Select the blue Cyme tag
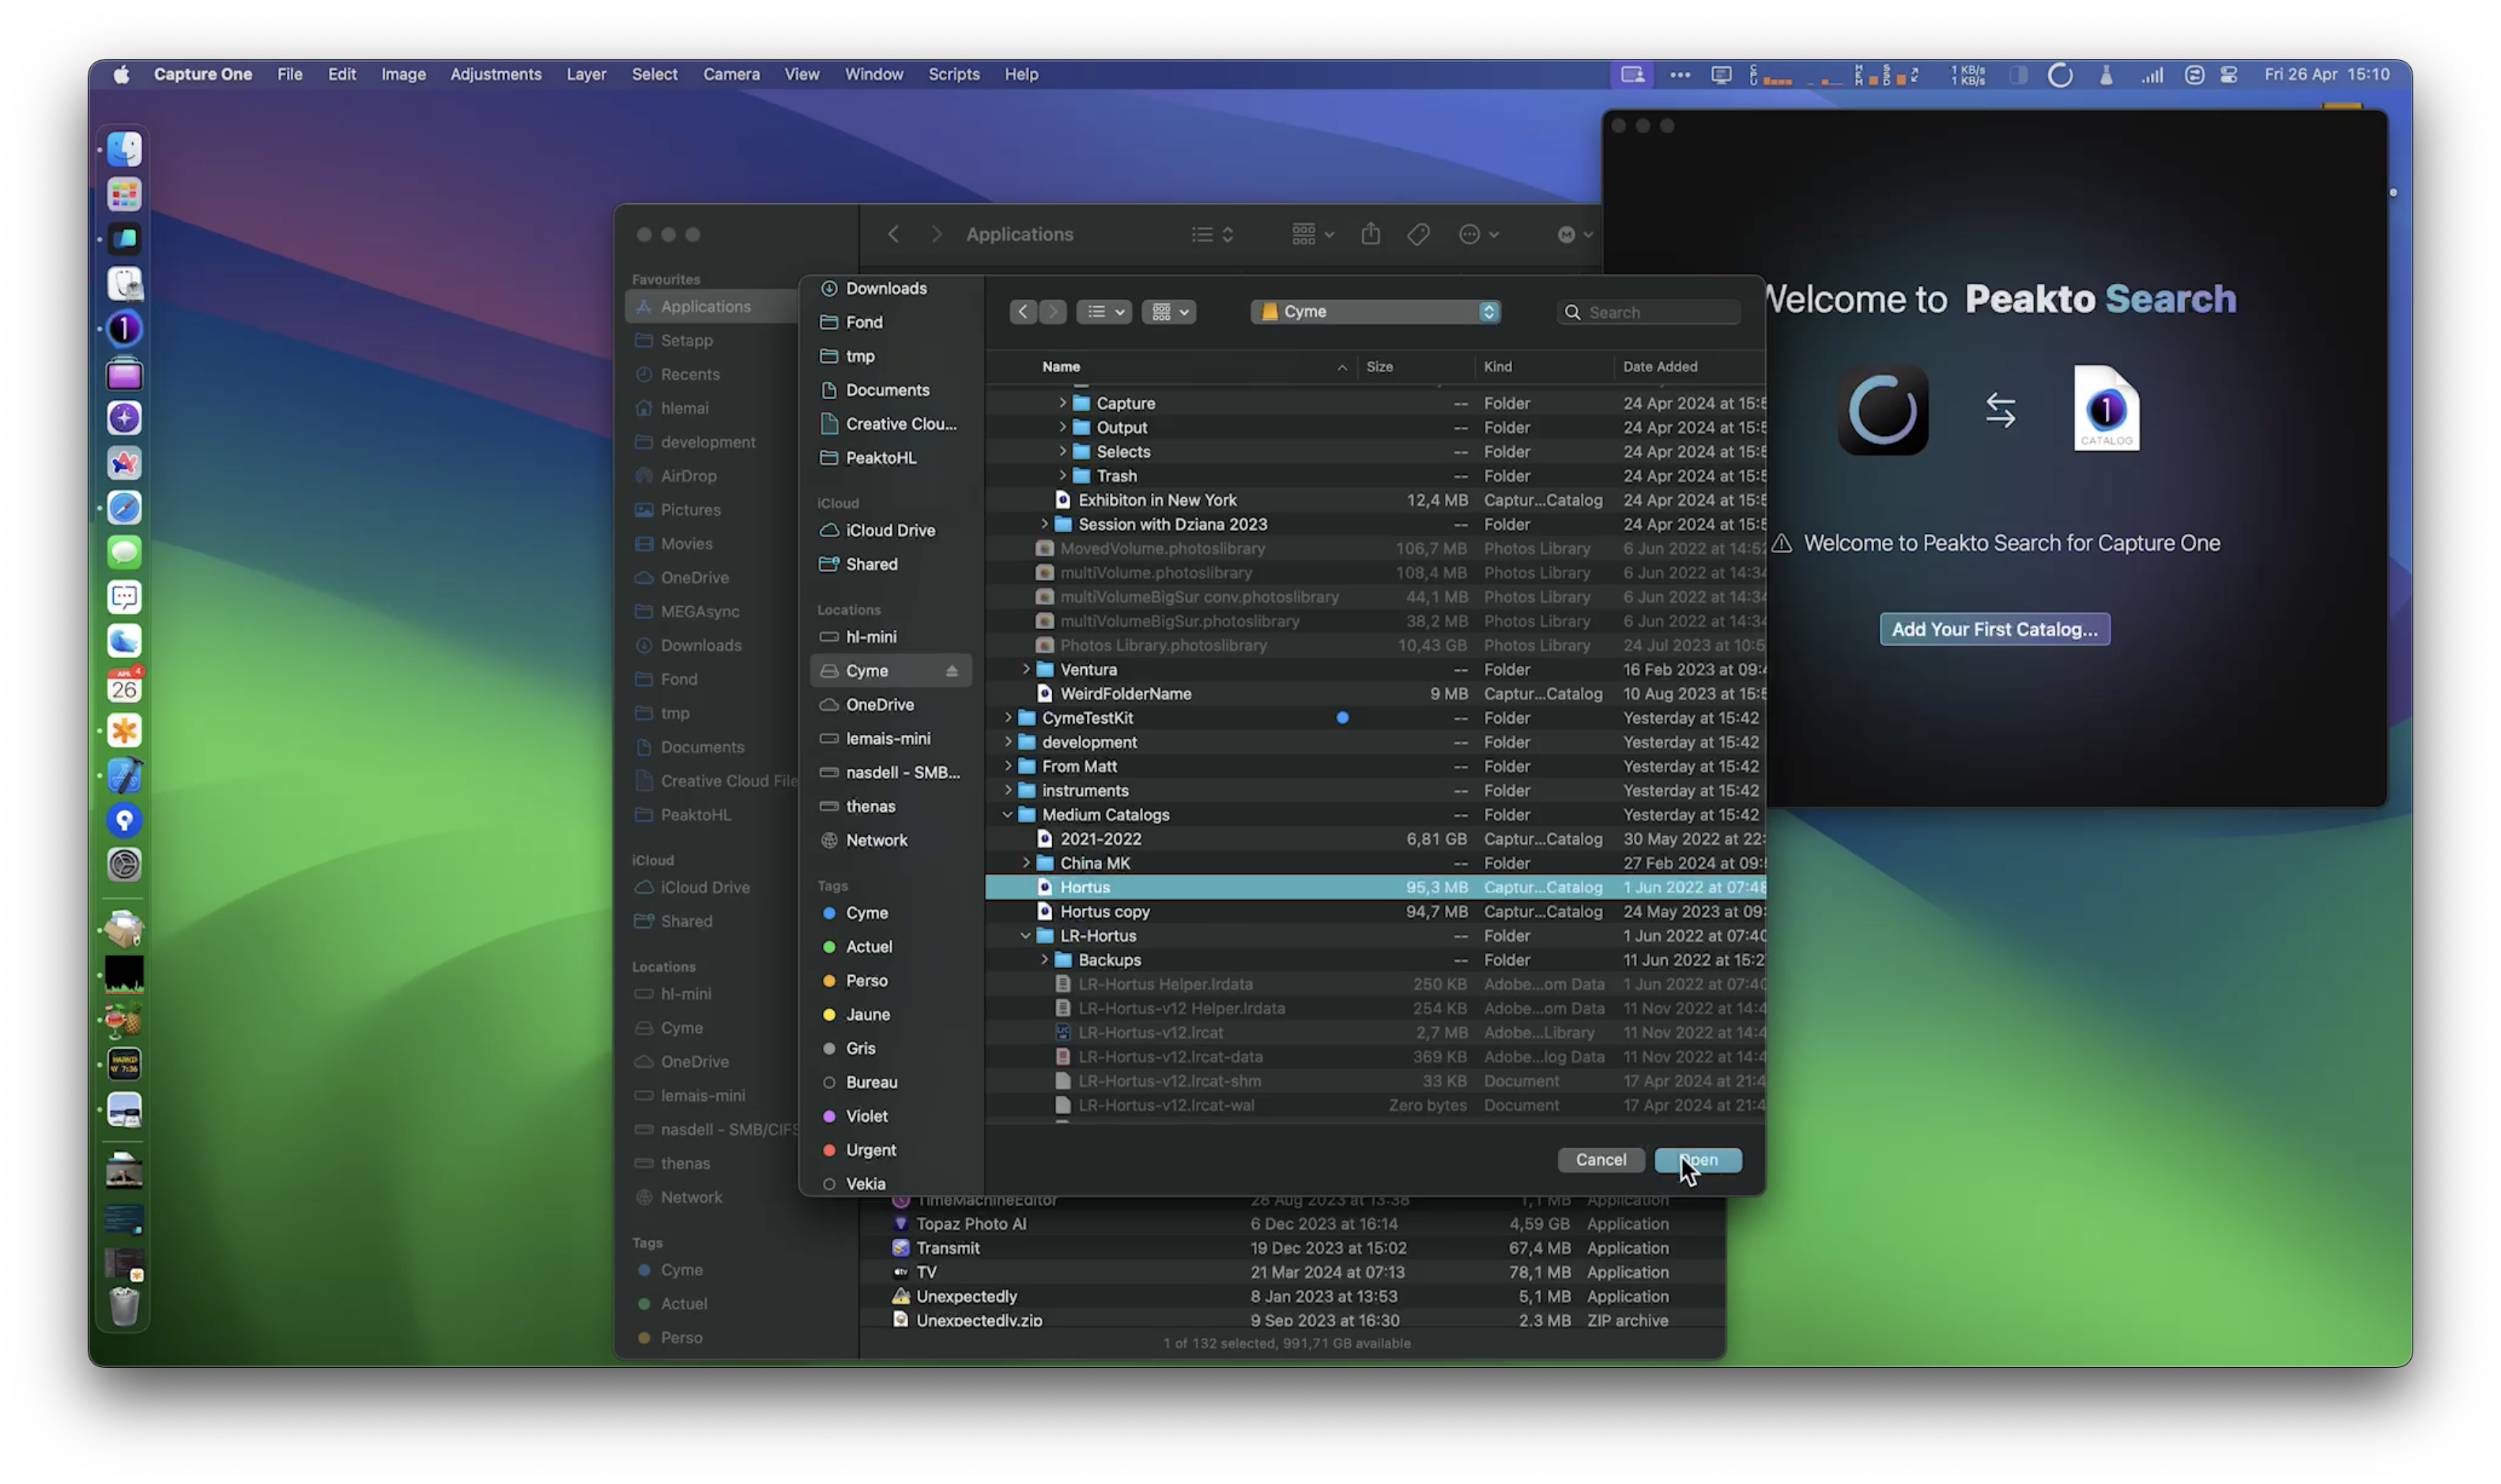 890,913
